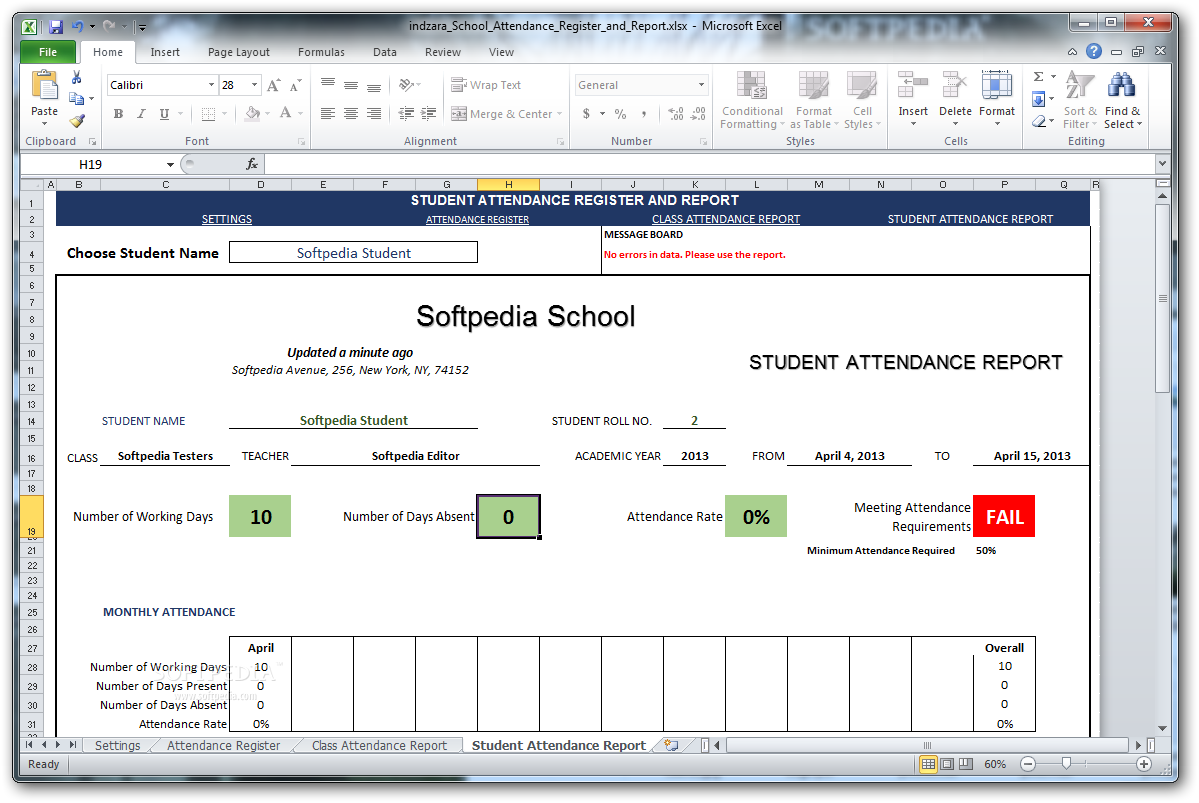The height and width of the screenshot is (803, 1199).
Task: Click the Undo arrow icon
Action: tap(77, 27)
